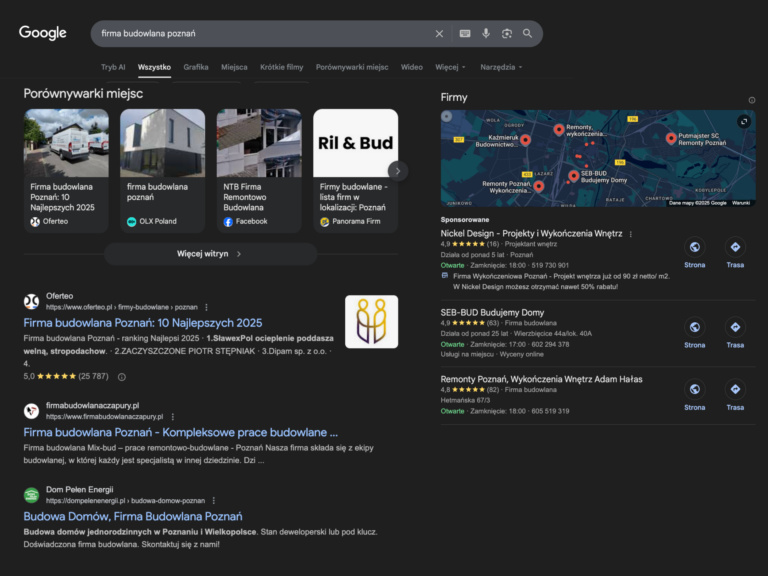This screenshot has width=768, height=576.
Task: Open Budowa Domów, Firma Budowlana Poznań result
Action: [x=132, y=516]
